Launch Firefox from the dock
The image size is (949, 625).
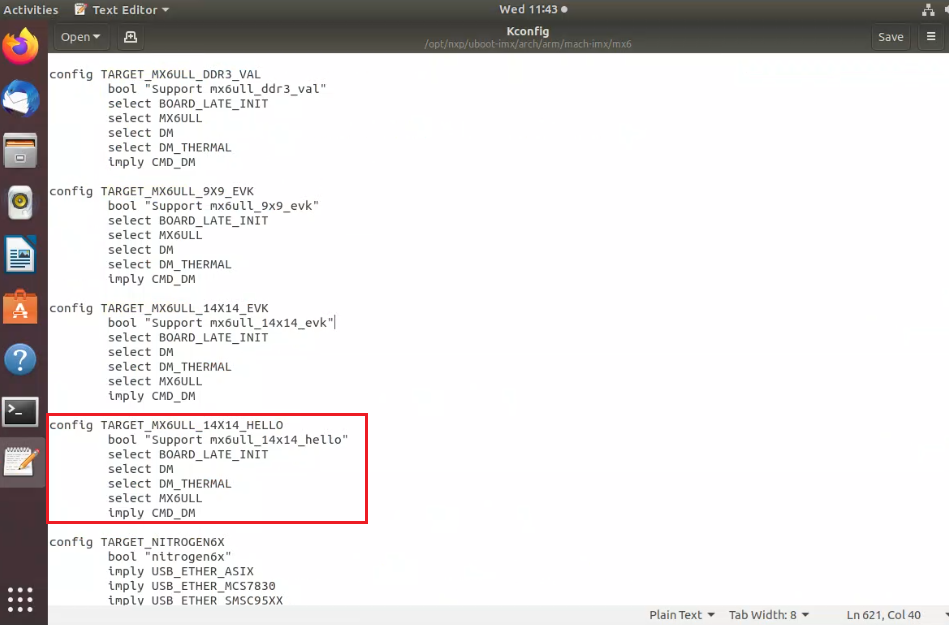pyautogui.click(x=20, y=47)
